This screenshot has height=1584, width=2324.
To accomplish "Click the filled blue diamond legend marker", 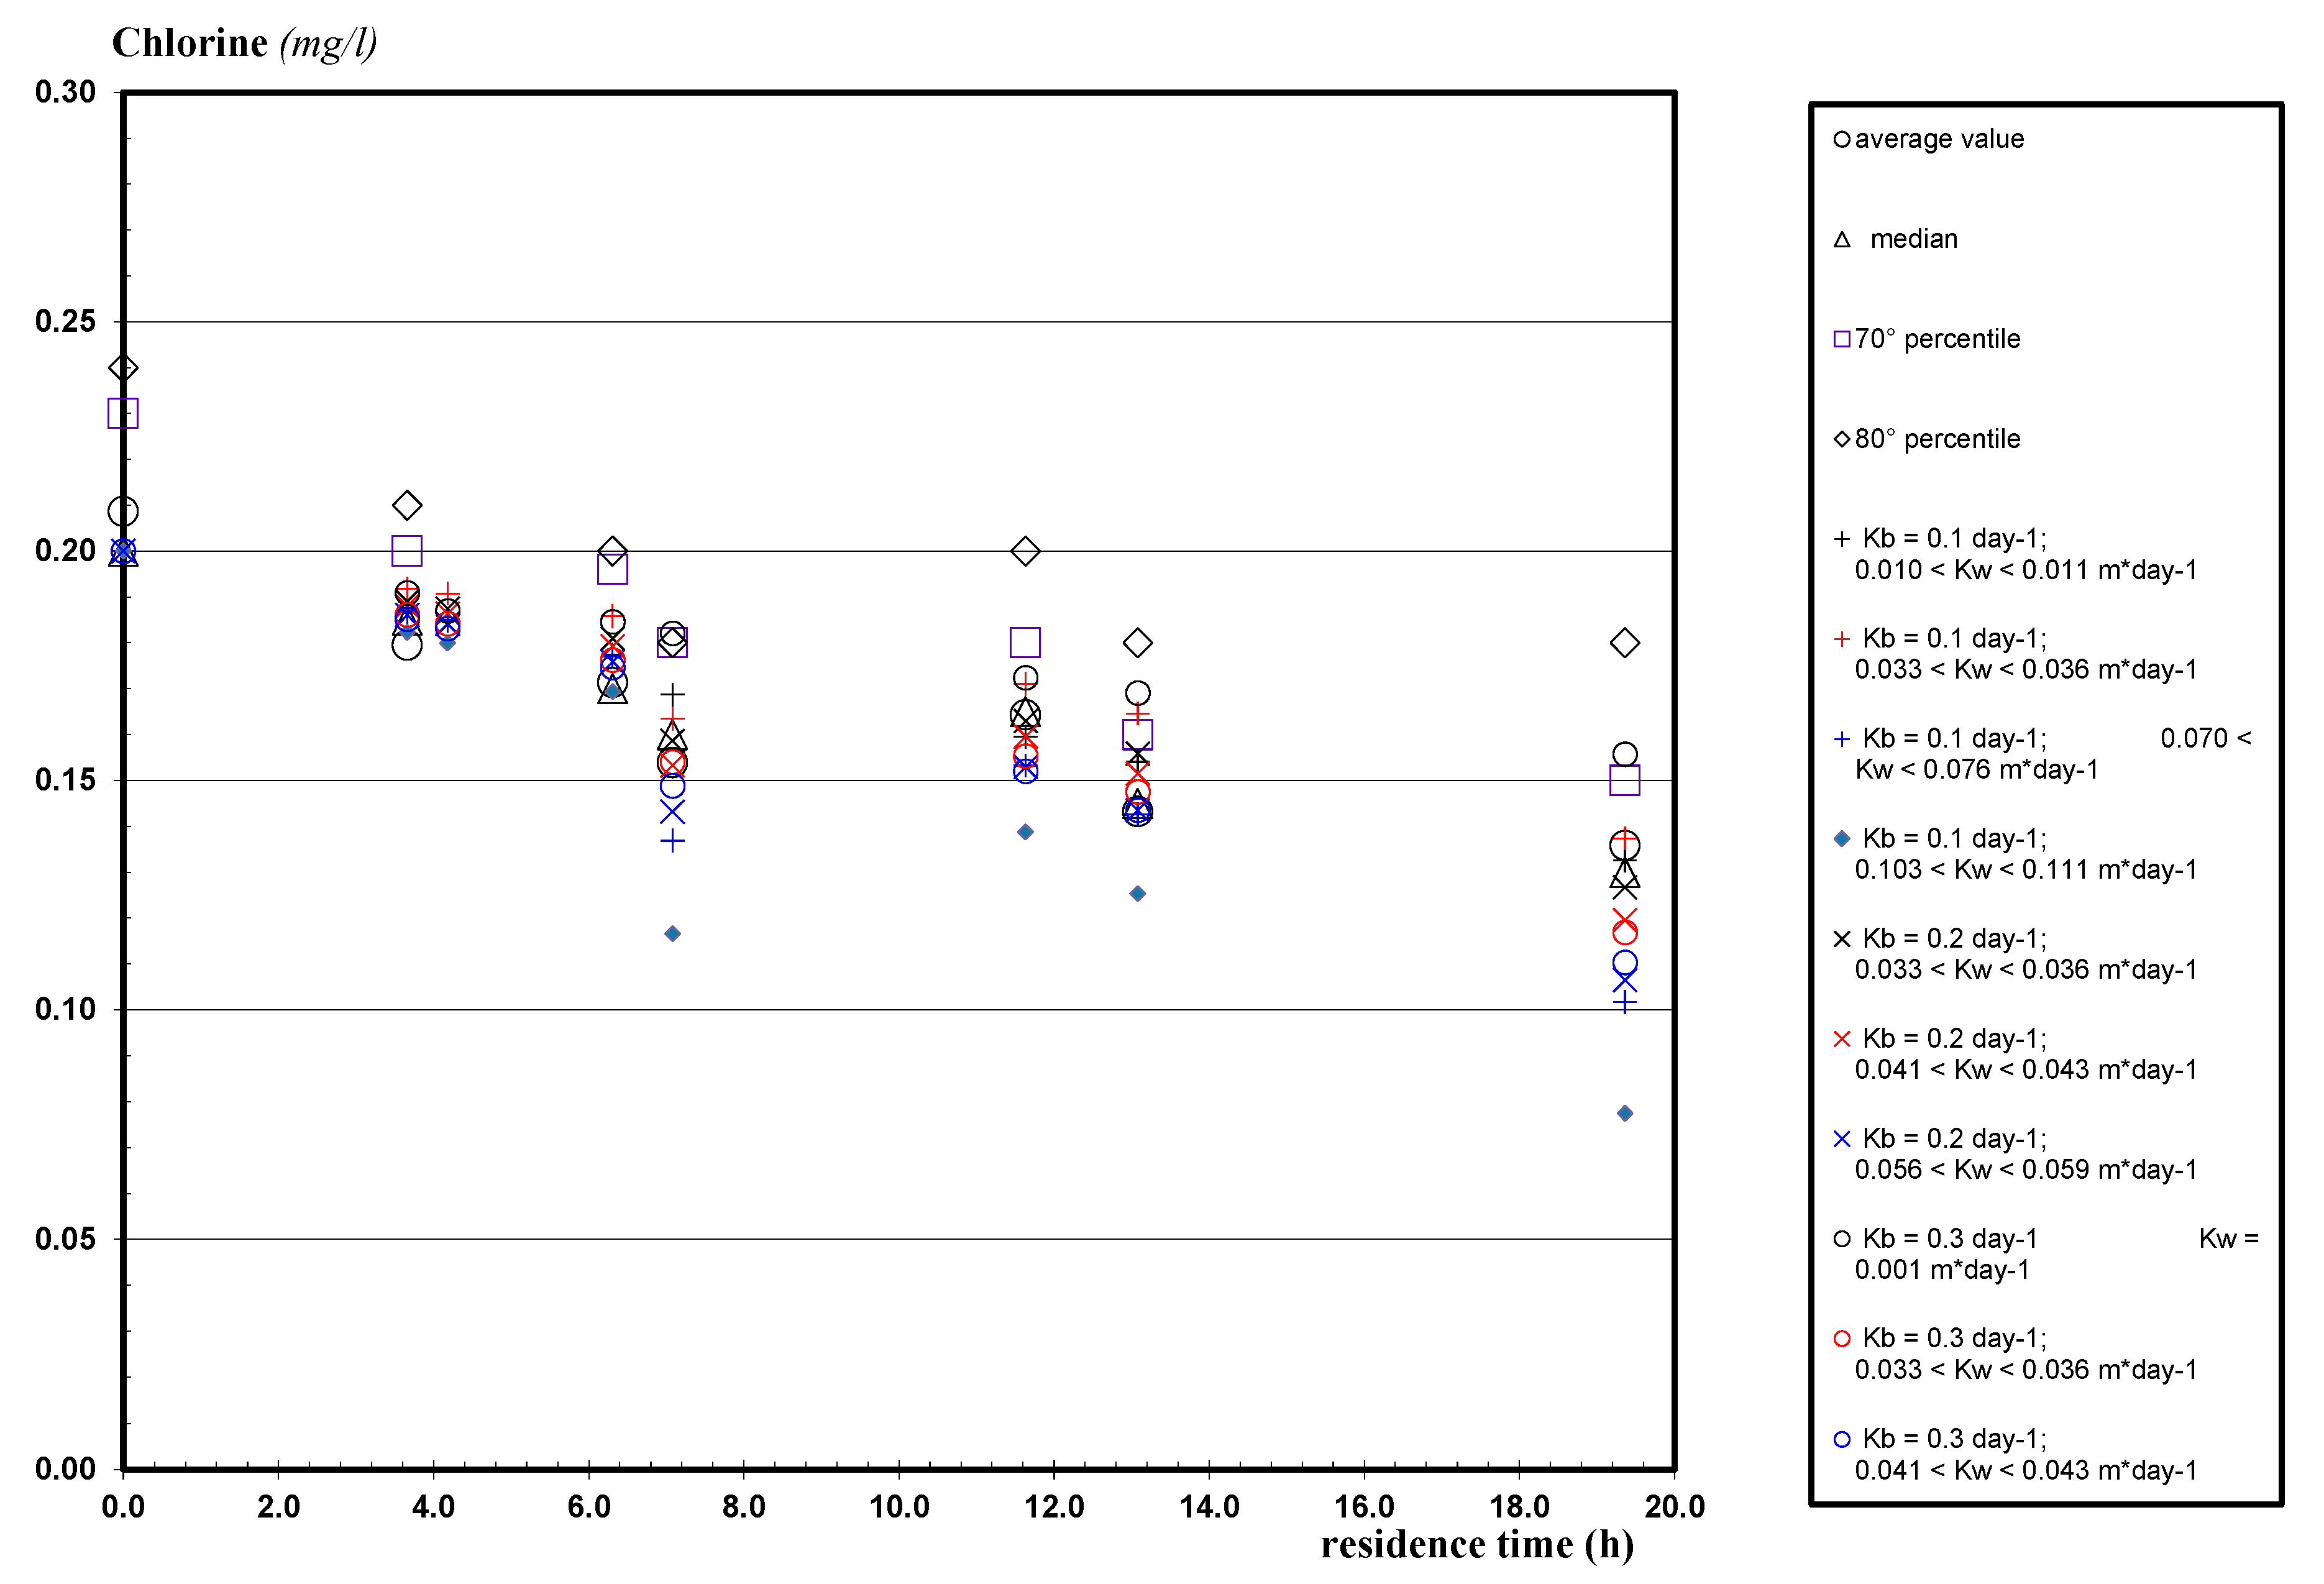I will (x=1842, y=839).
